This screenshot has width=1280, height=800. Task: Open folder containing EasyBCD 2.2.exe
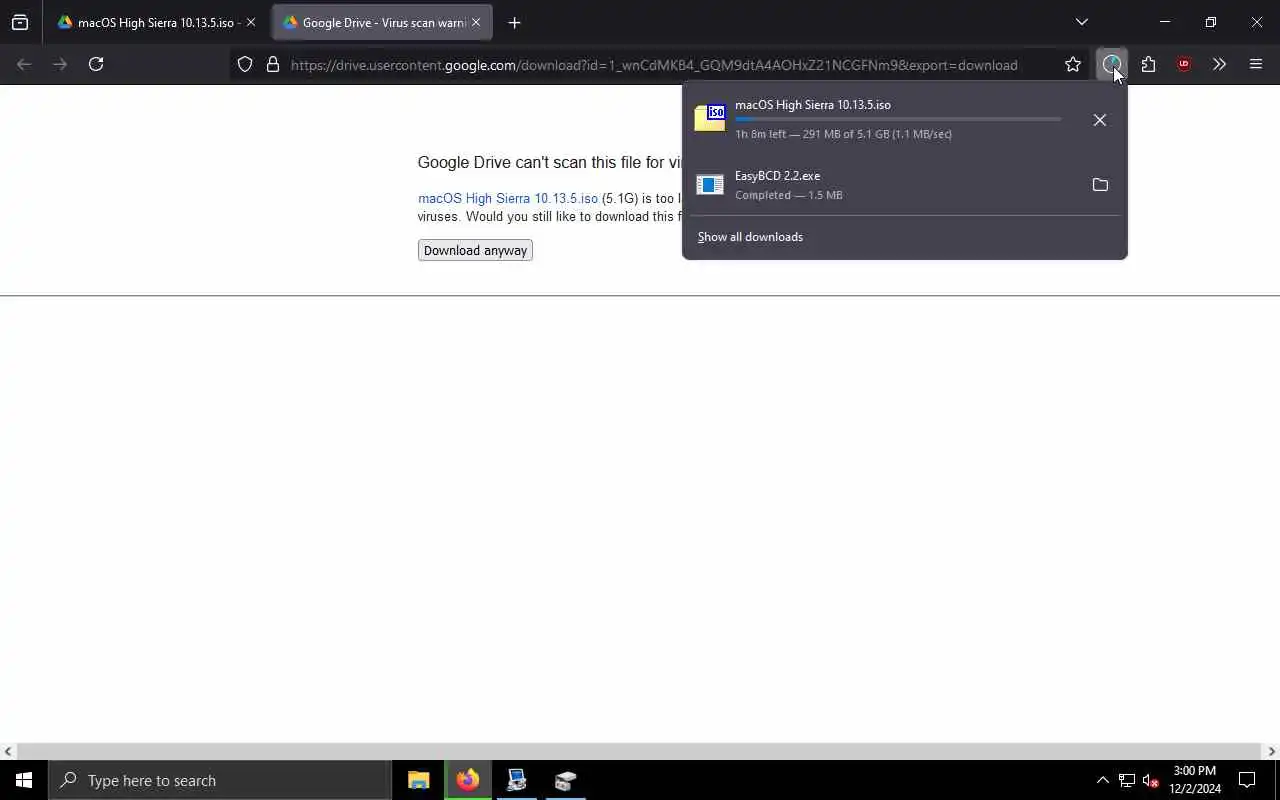pyautogui.click(x=1100, y=185)
